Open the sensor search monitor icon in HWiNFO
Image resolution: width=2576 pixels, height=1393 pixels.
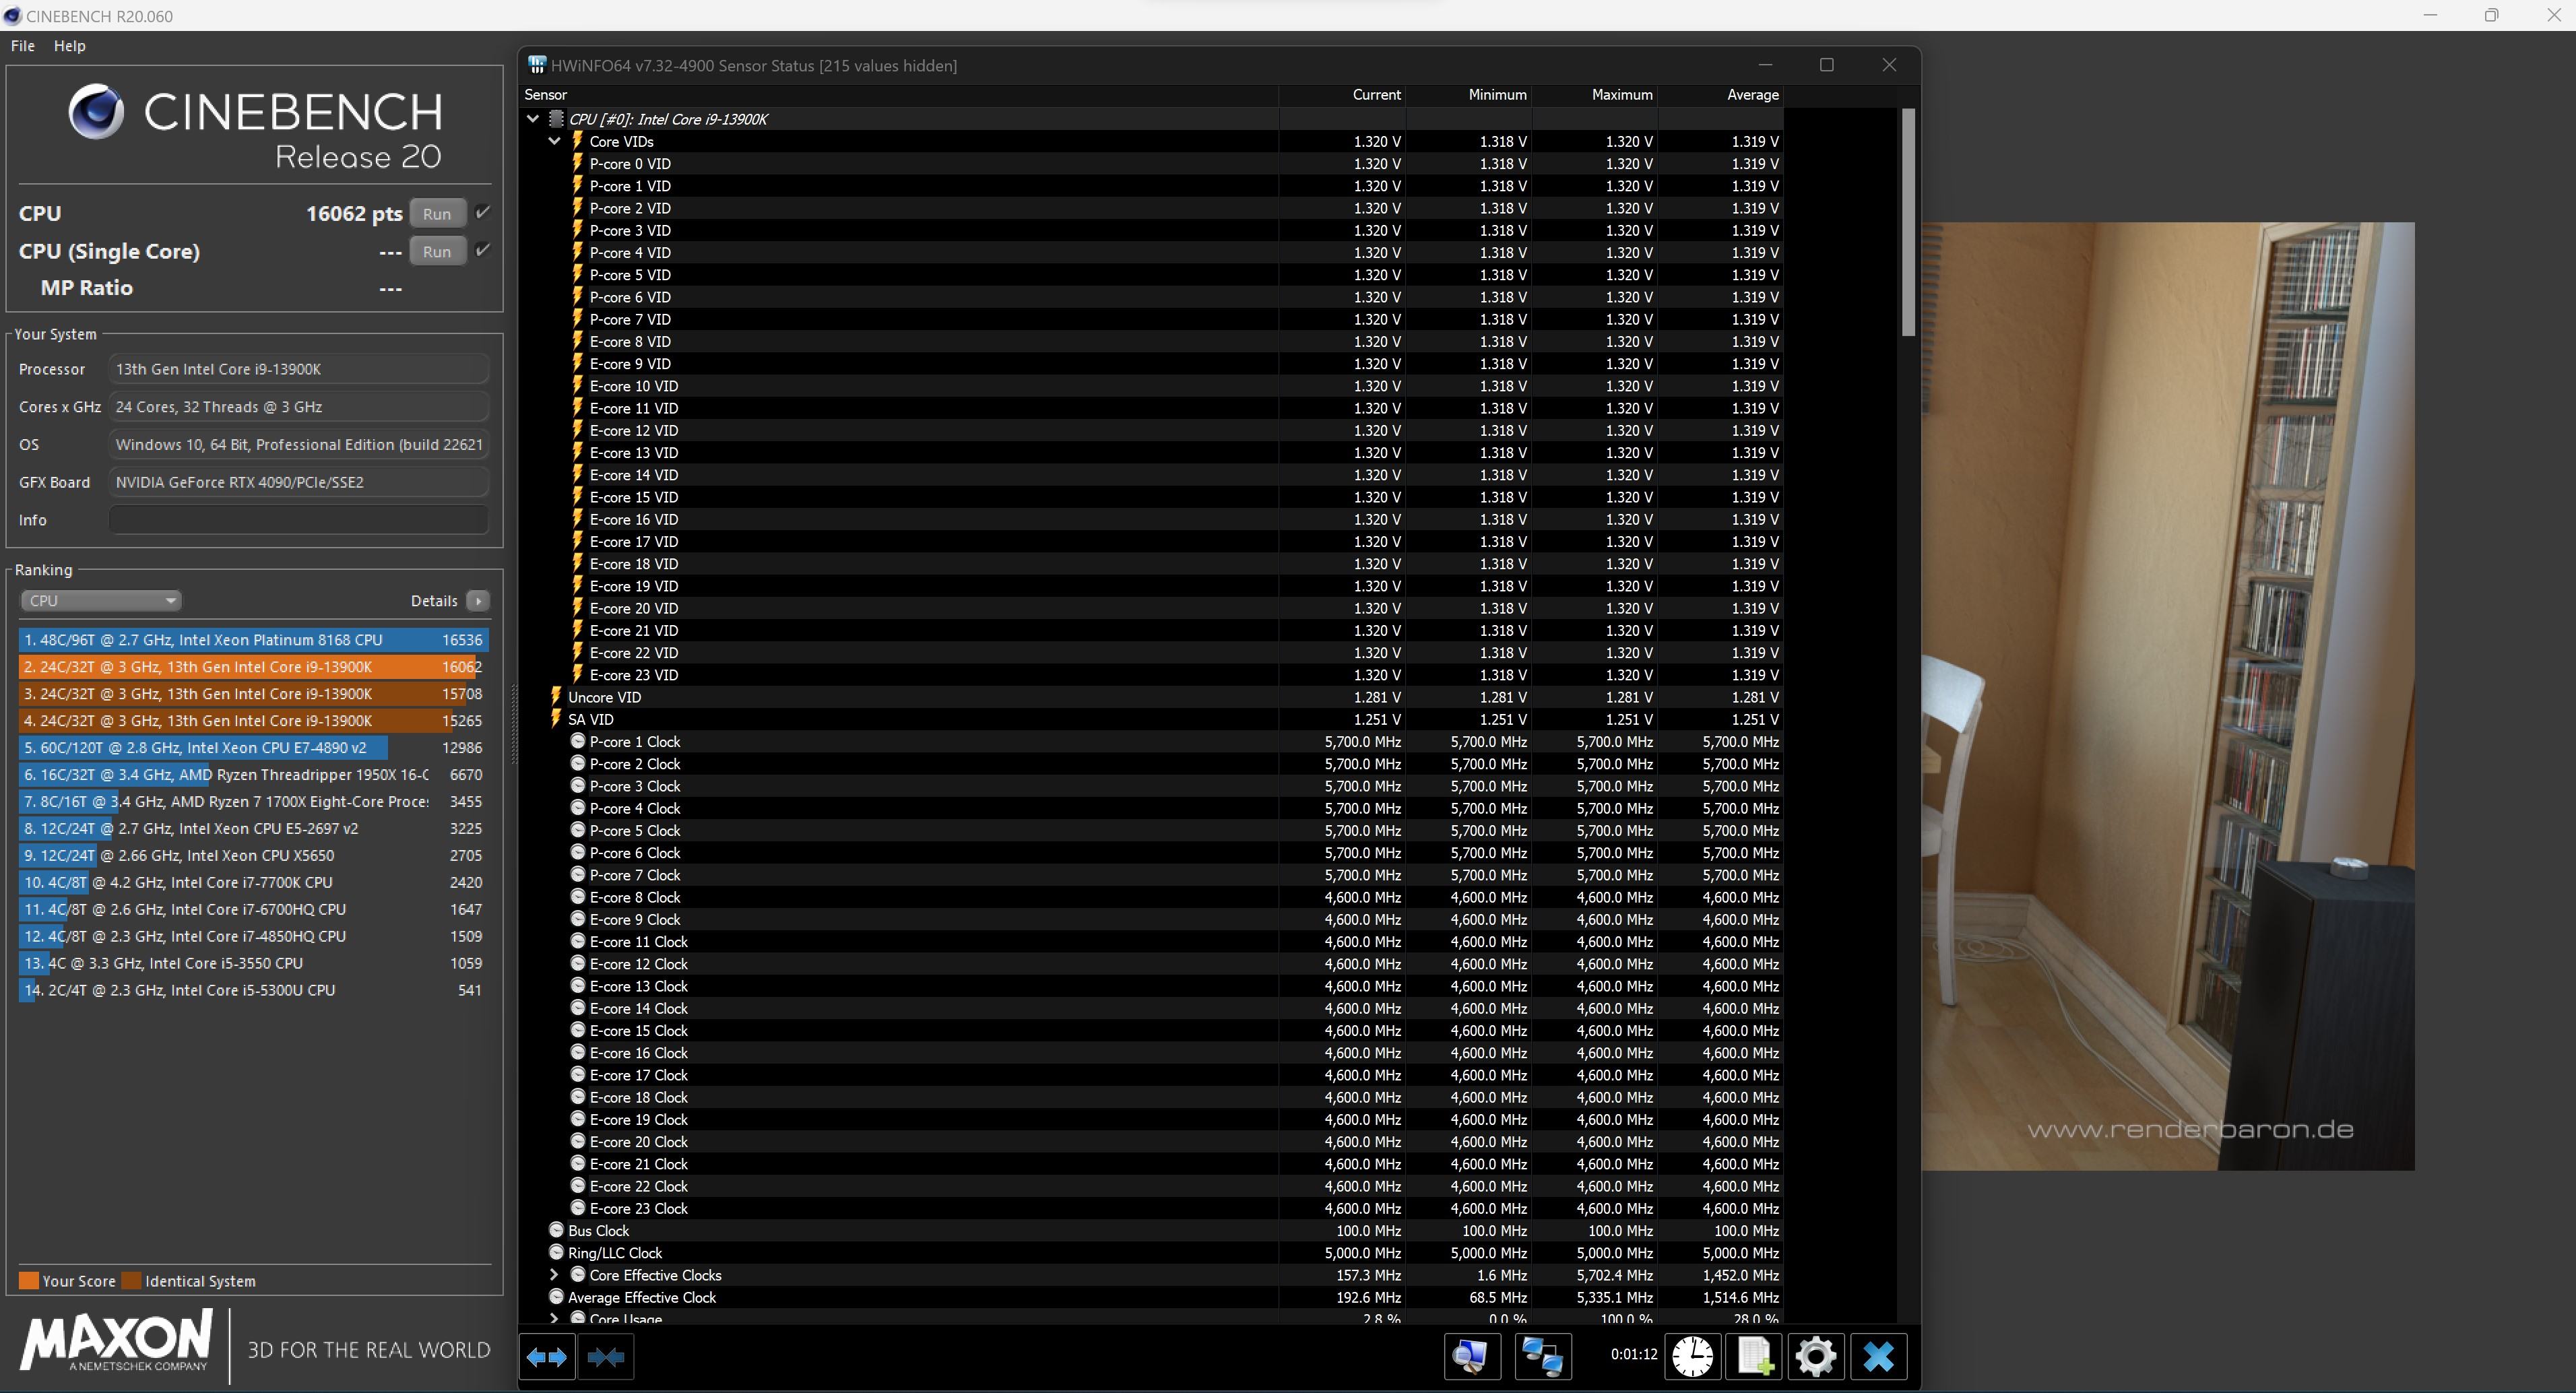(x=1471, y=1357)
